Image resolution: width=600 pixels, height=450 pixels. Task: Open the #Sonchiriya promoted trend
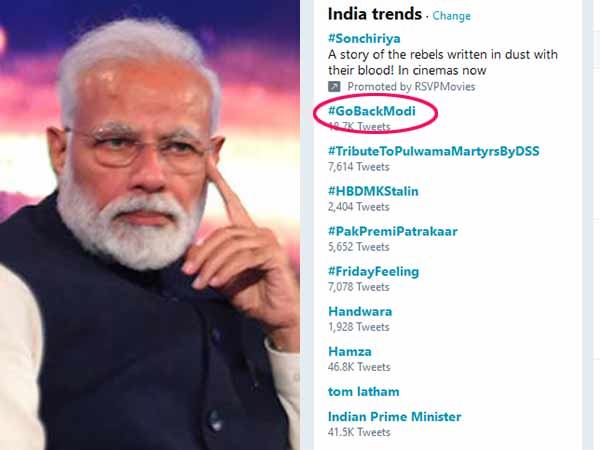(x=366, y=37)
